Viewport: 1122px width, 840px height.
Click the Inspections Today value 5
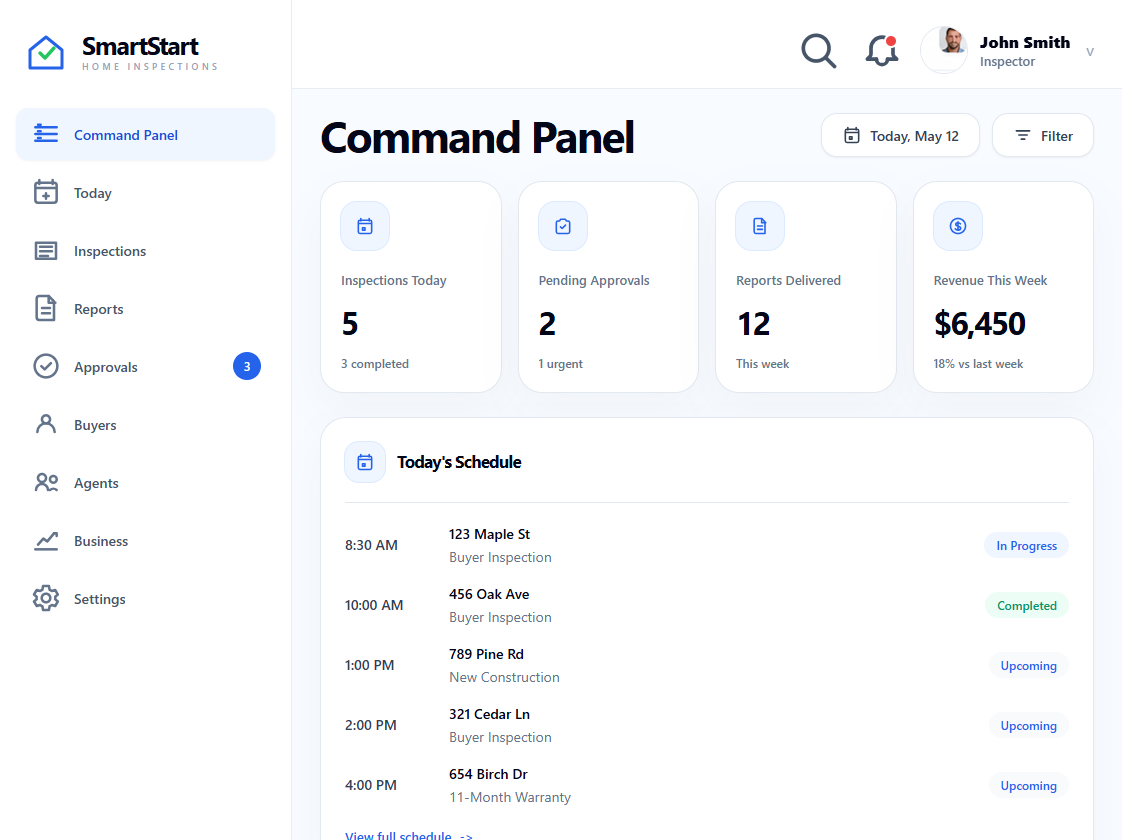350,324
